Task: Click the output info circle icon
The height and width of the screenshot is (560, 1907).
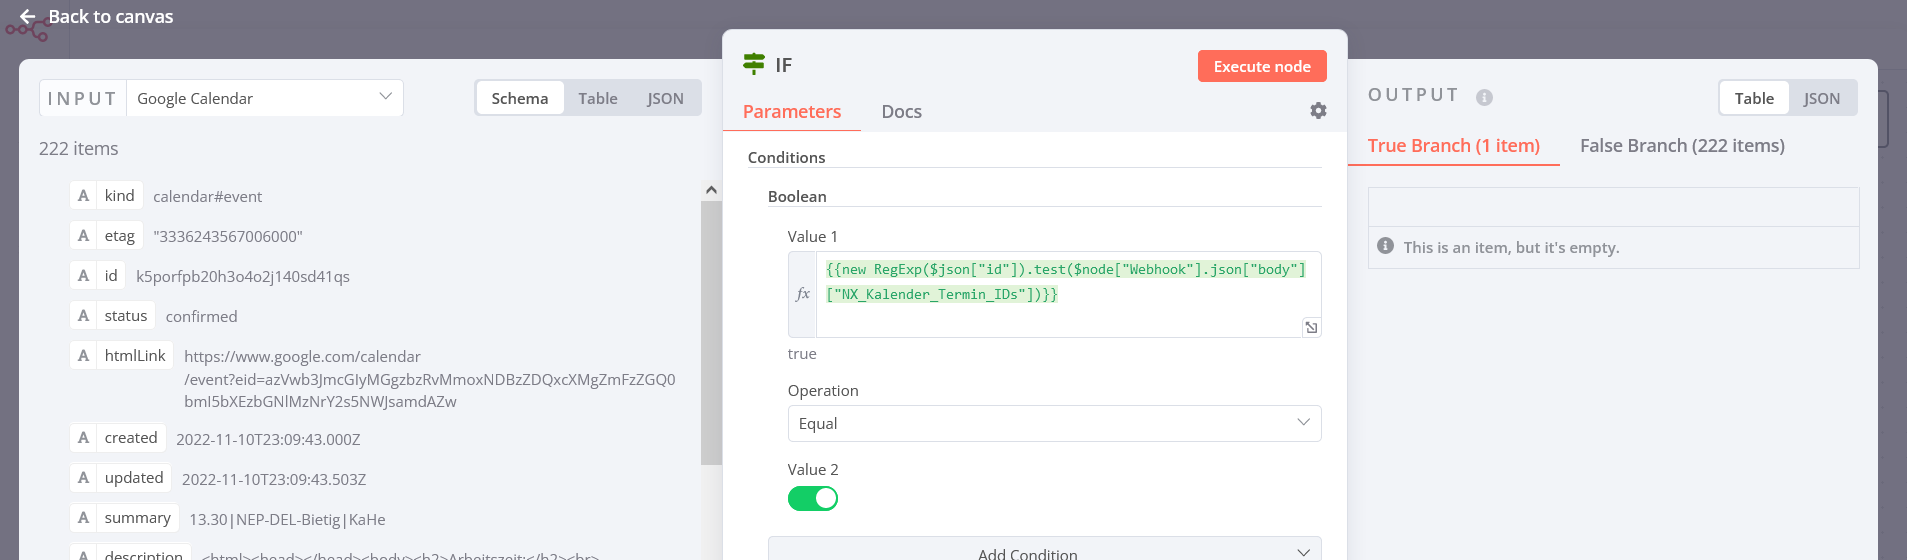Action: (x=1484, y=97)
